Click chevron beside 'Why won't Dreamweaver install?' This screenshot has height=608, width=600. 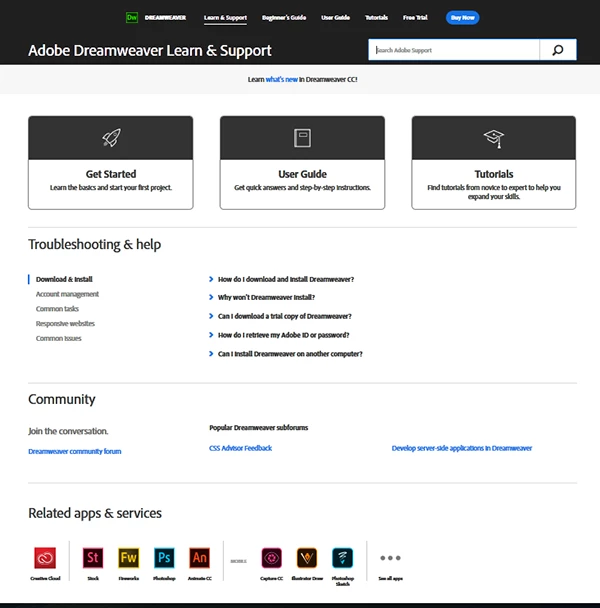tap(211, 297)
